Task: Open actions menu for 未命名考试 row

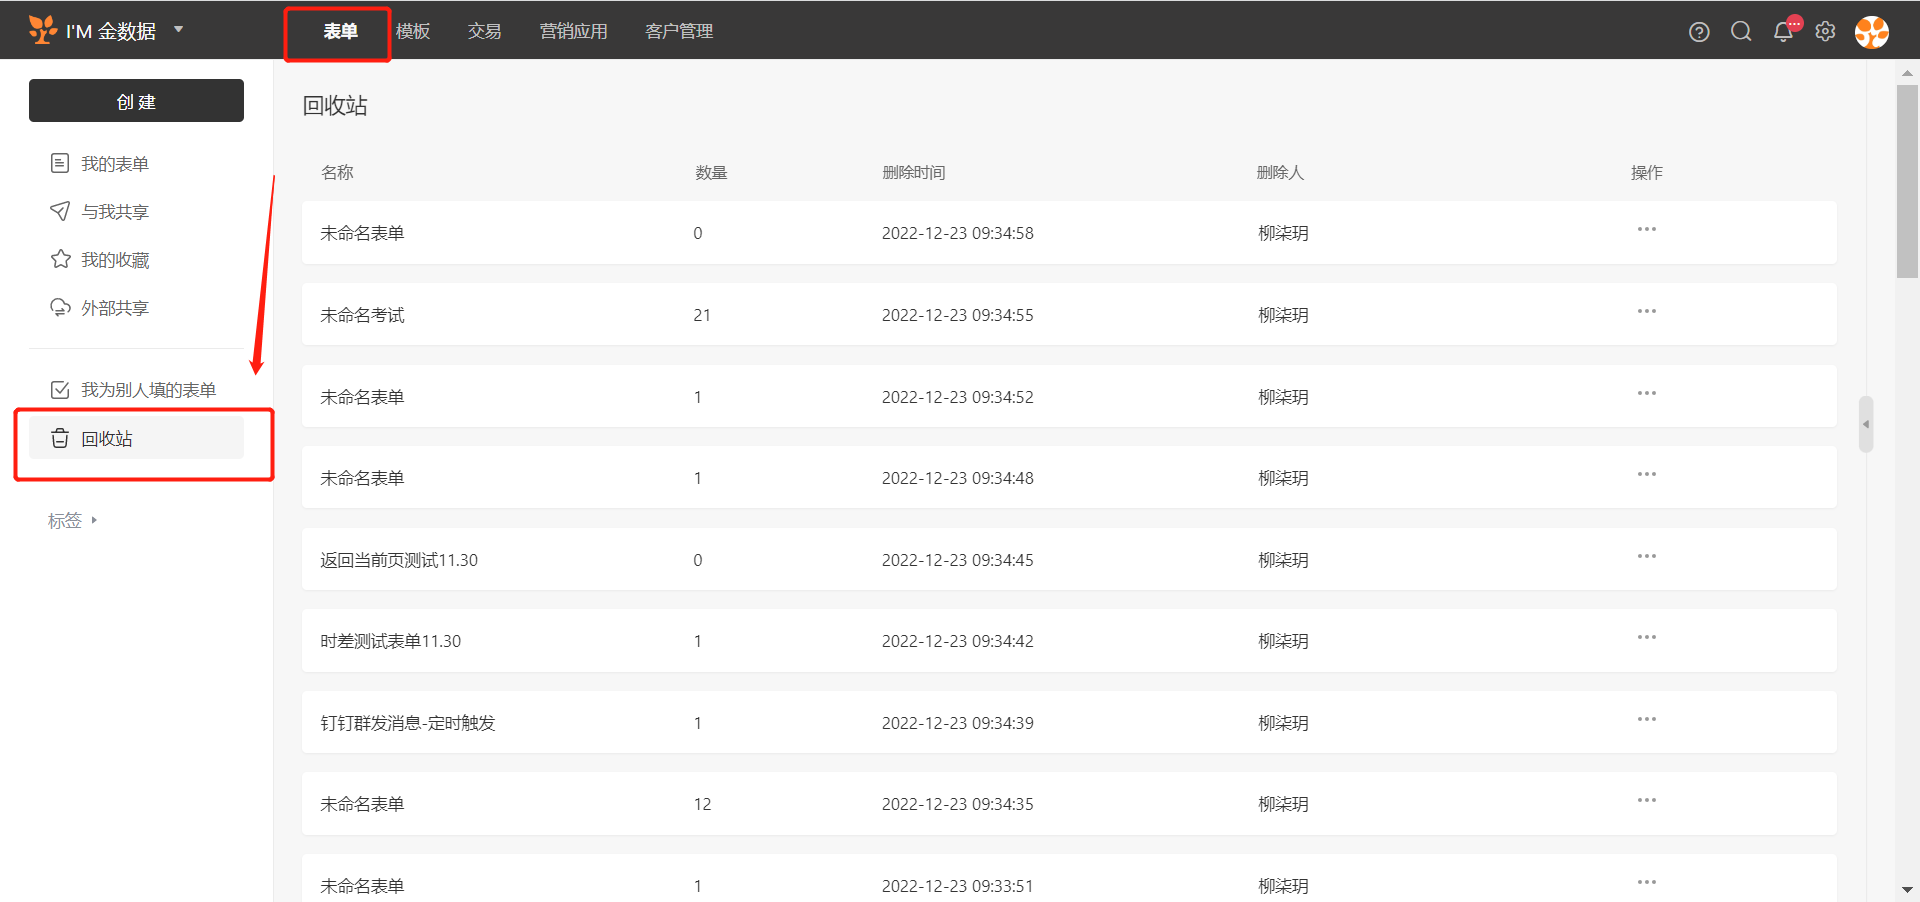Action: (1646, 312)
